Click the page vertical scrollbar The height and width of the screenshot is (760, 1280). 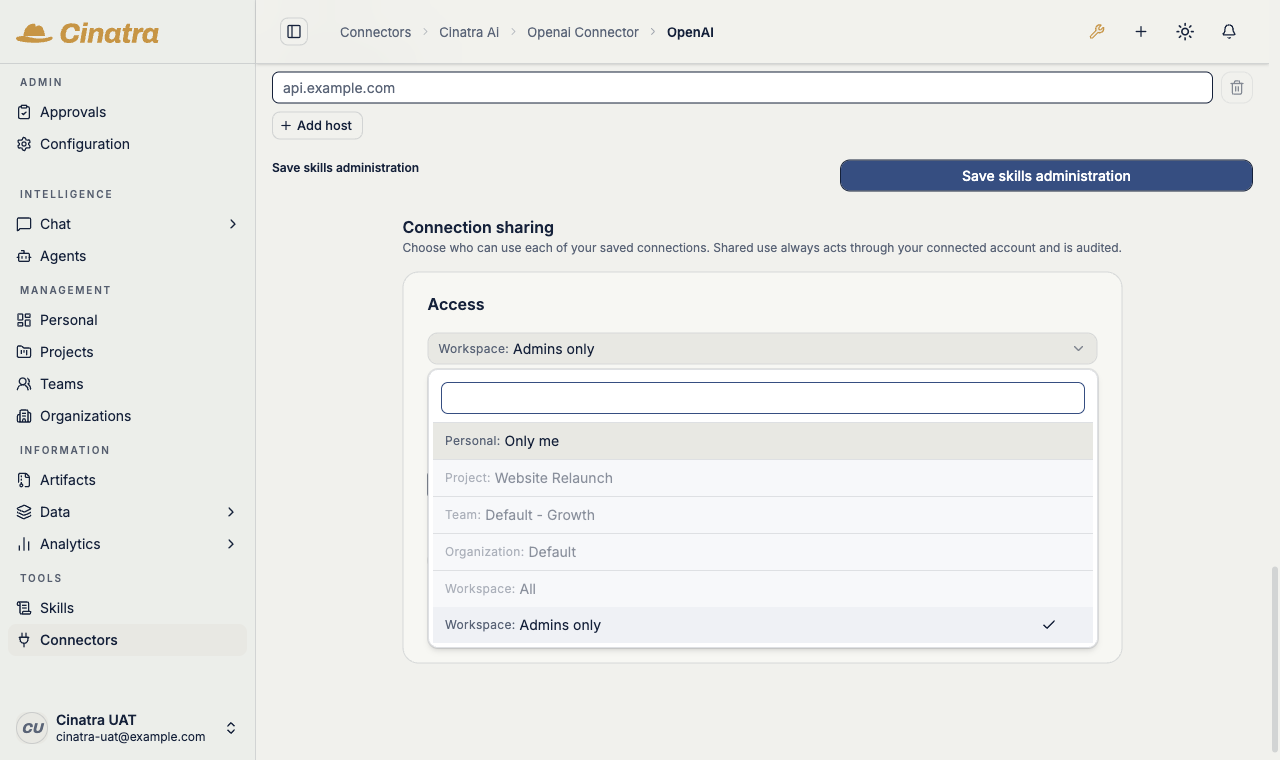click(x=1274, y=660)
